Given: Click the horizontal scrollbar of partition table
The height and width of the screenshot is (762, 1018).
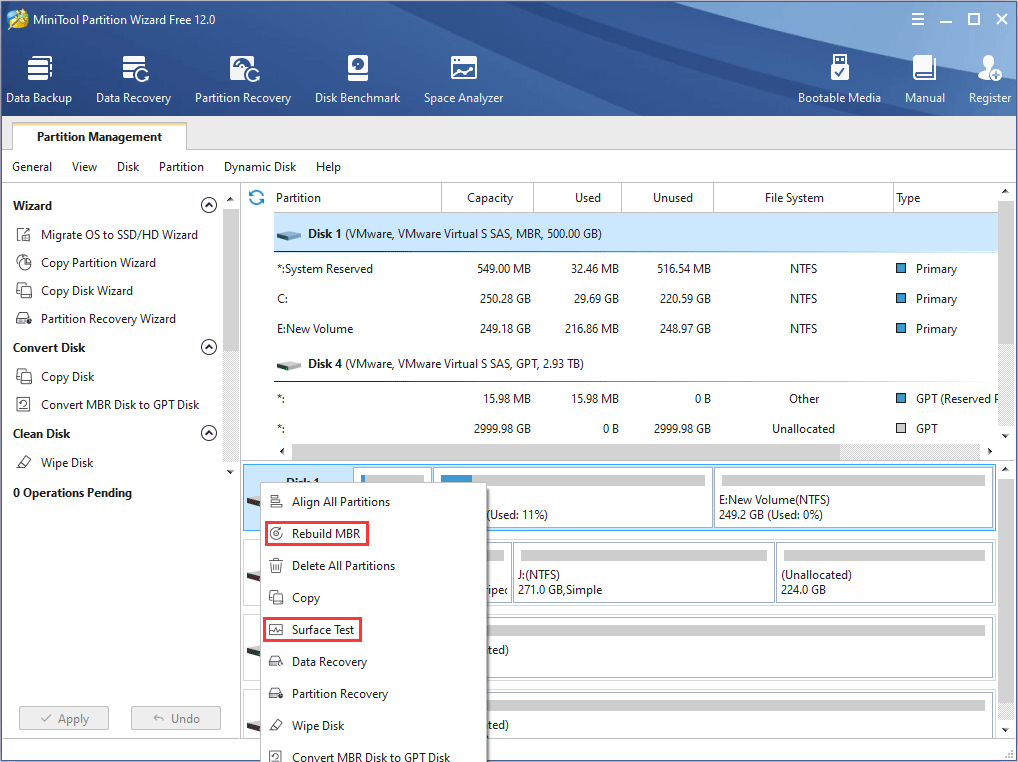Looking at the screenshot, I should coord(565,450).
